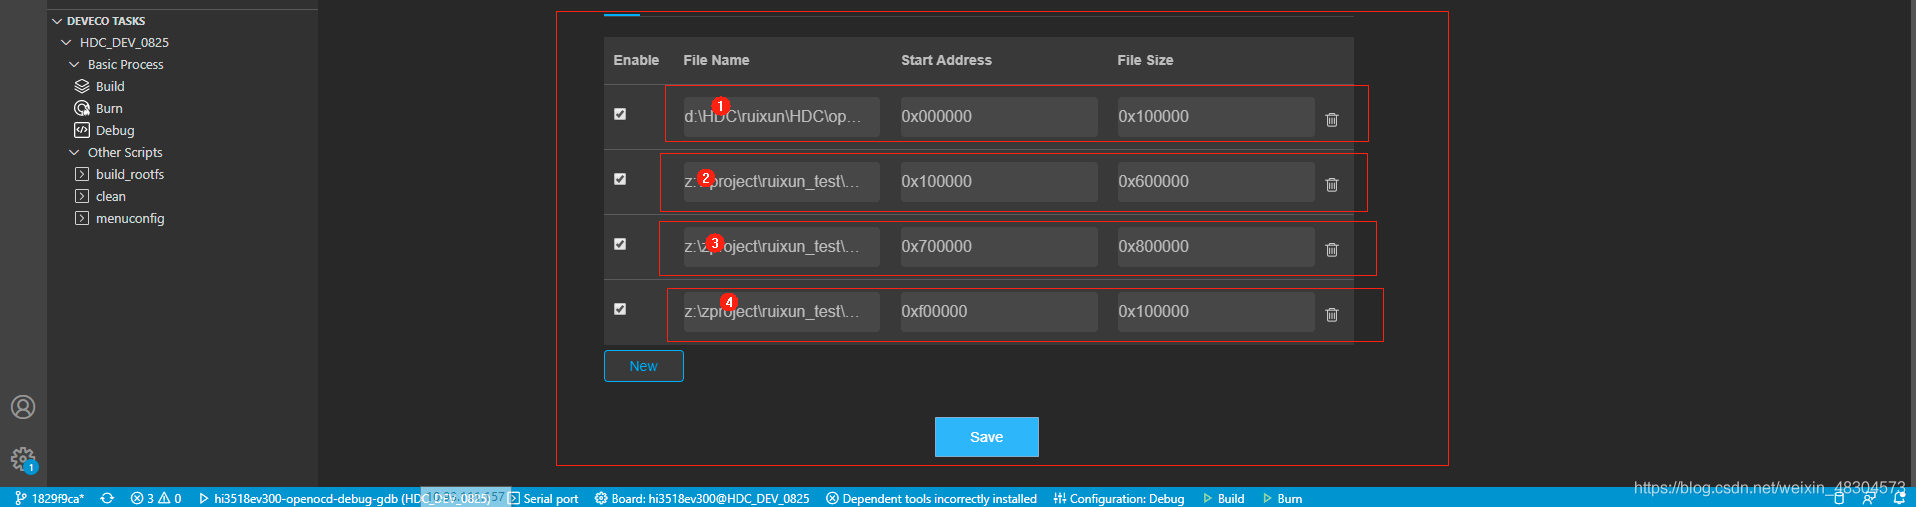This screenshot has width=1916, height=507.
Task: Start the Debug task in the tree
Action: (x=115, y=130)
